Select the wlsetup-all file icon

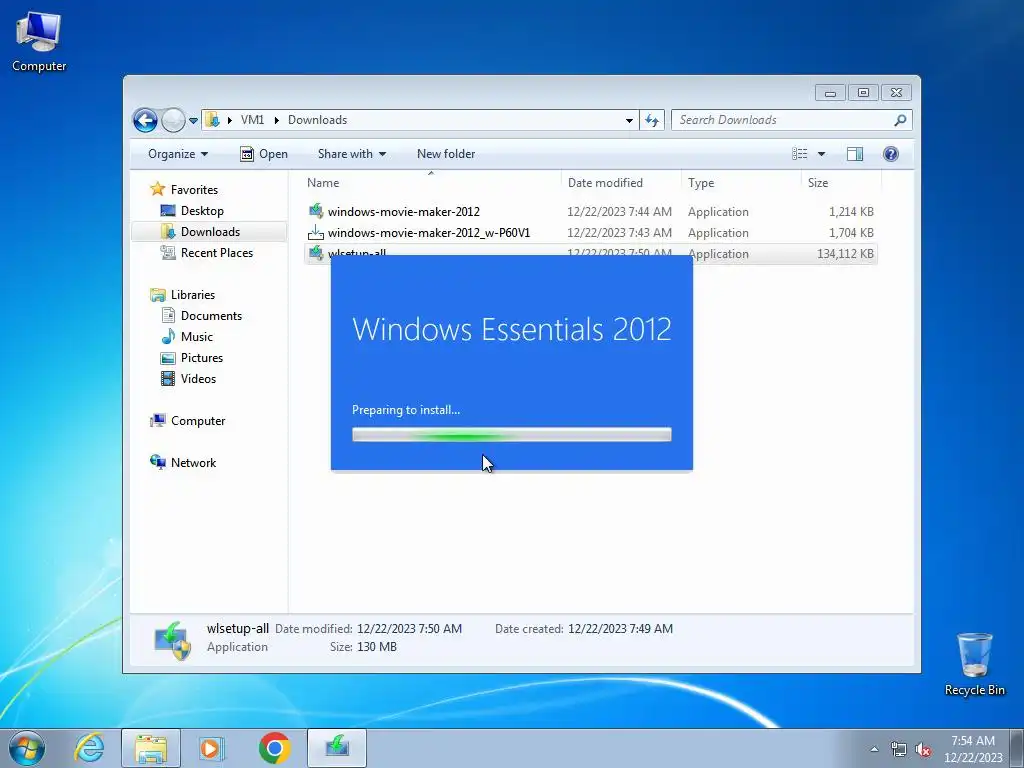point(316,252)
